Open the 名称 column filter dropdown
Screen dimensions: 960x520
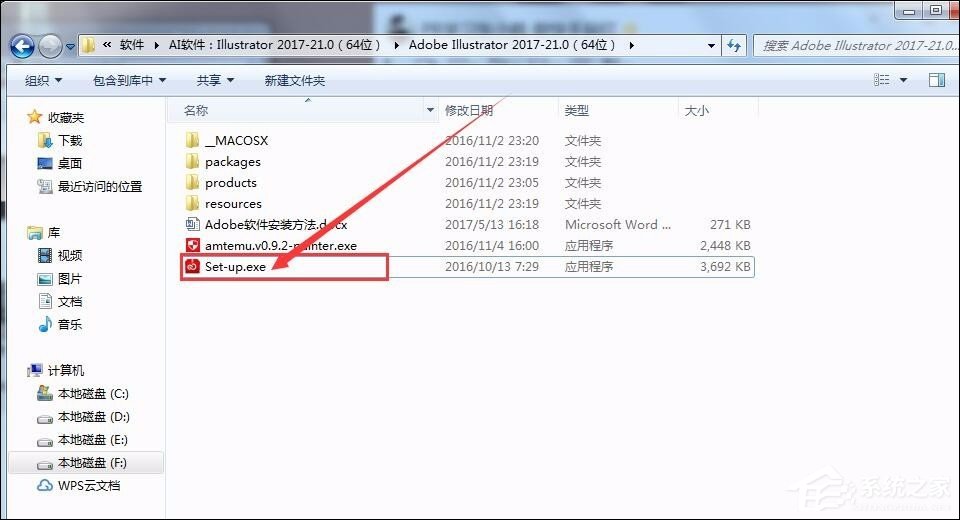tap(430, 110)
